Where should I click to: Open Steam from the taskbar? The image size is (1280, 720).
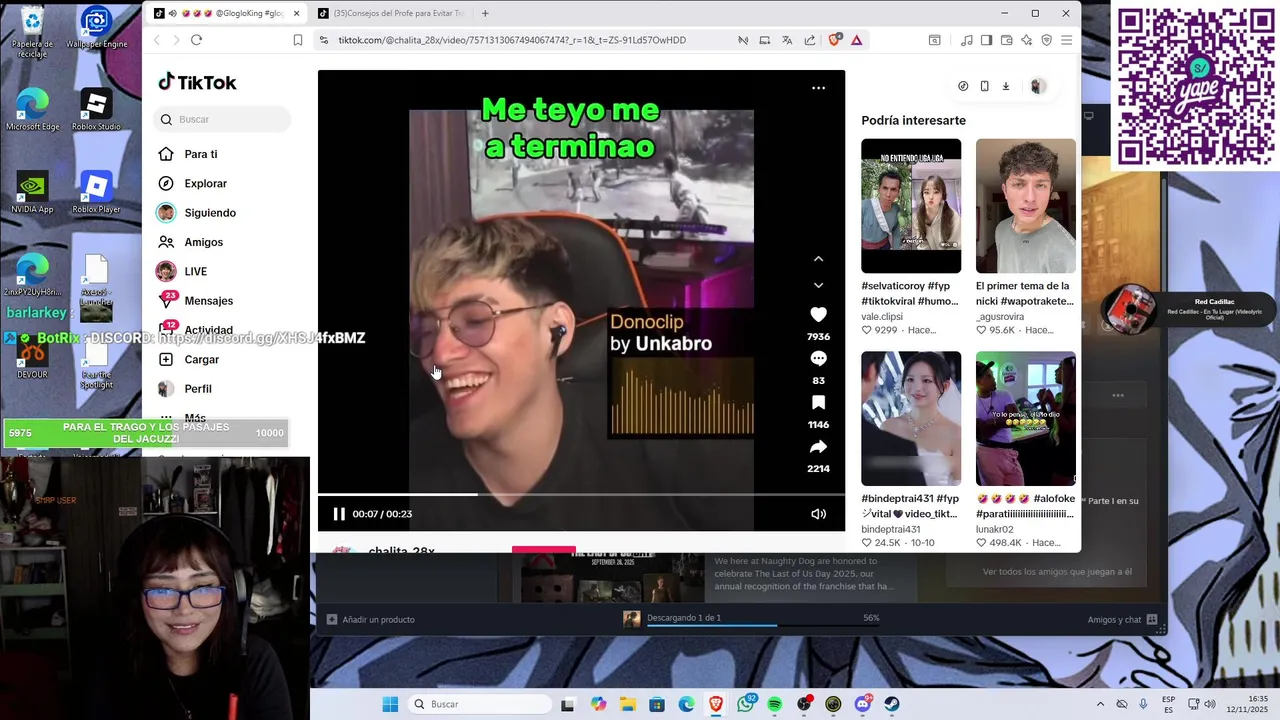coord(892,704)
